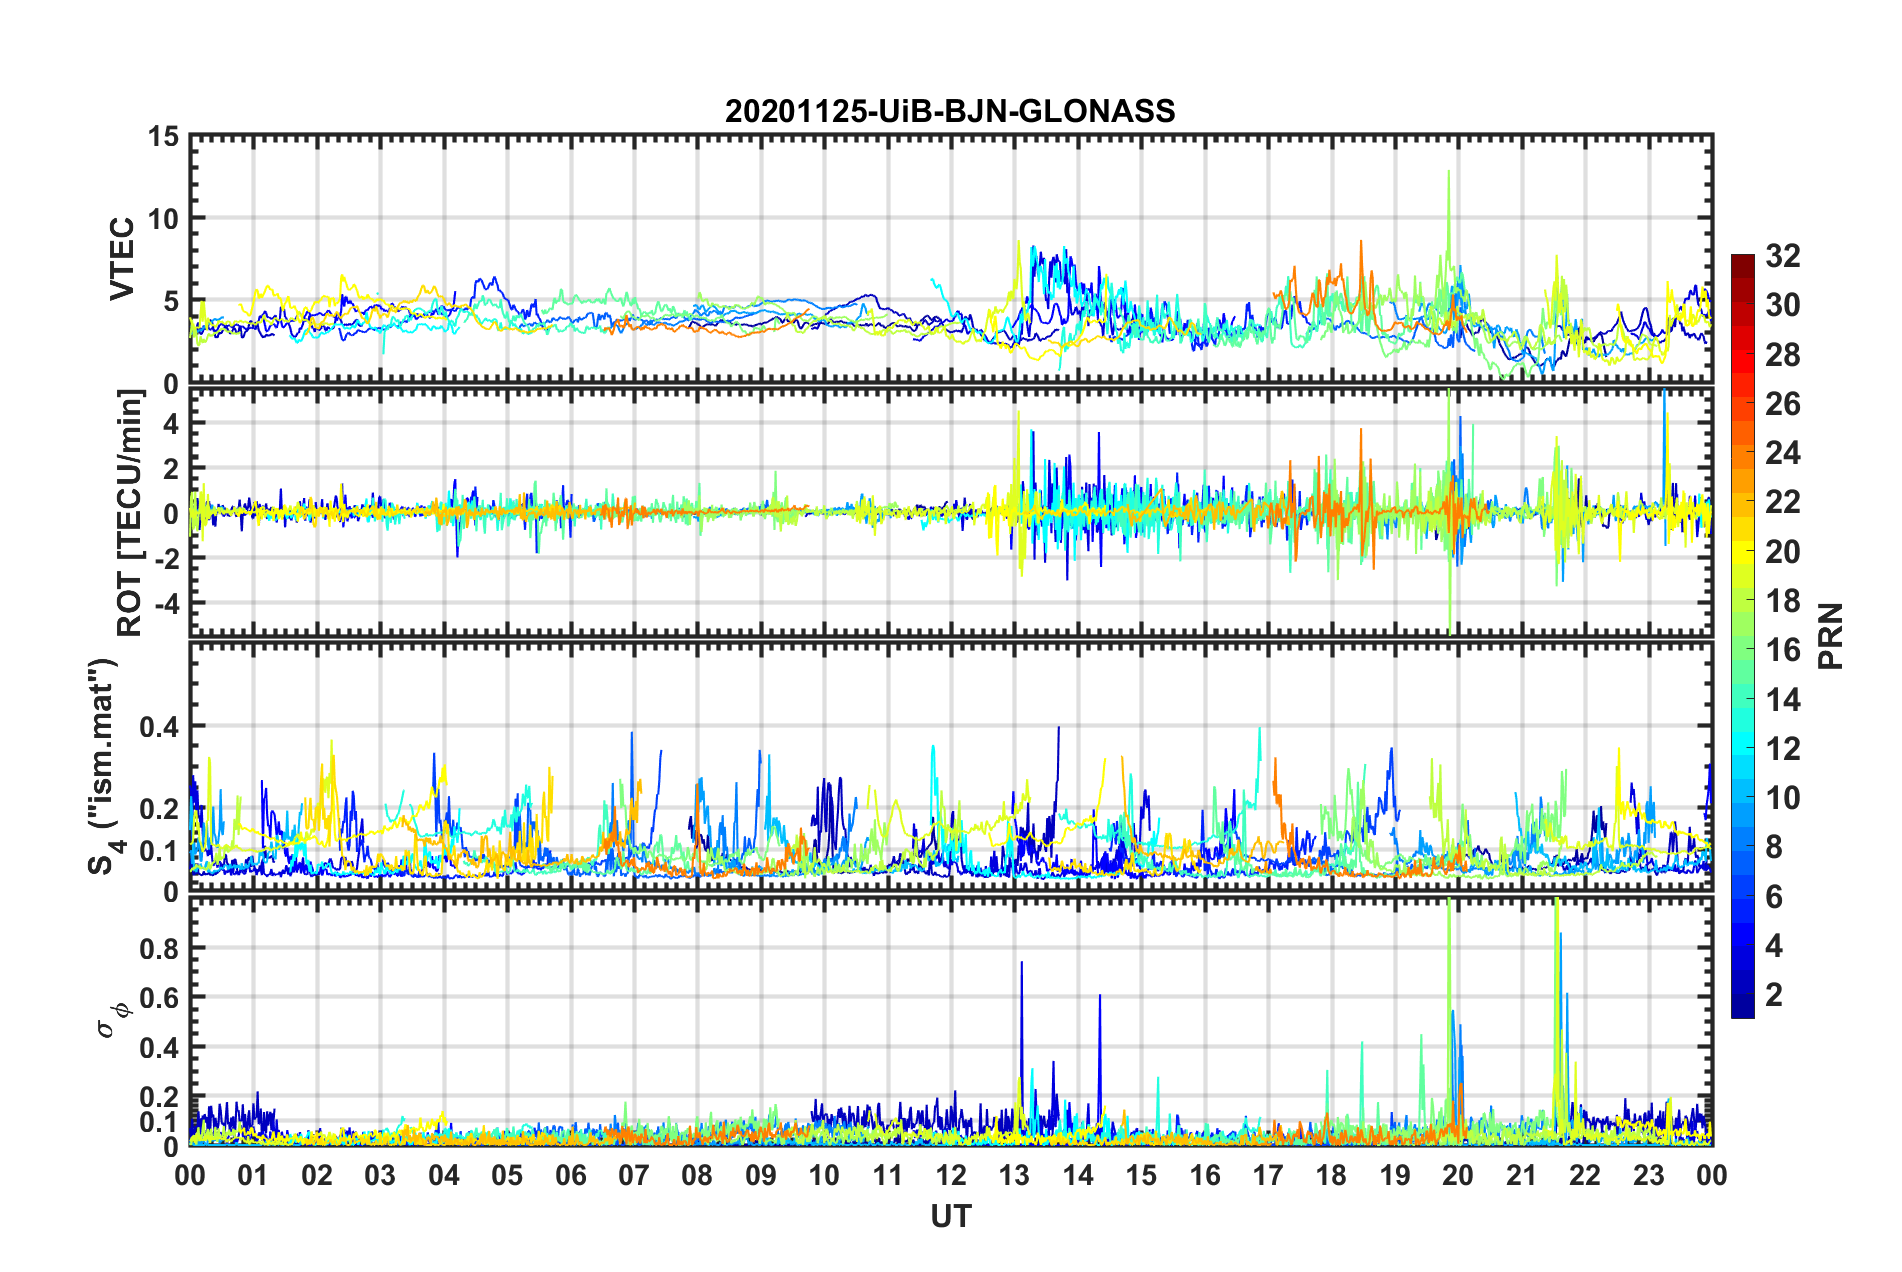This screenshot has height=1272, width=1902.
Task: Click the ROT [TECU/min] axis label
Action: [130, 513]
